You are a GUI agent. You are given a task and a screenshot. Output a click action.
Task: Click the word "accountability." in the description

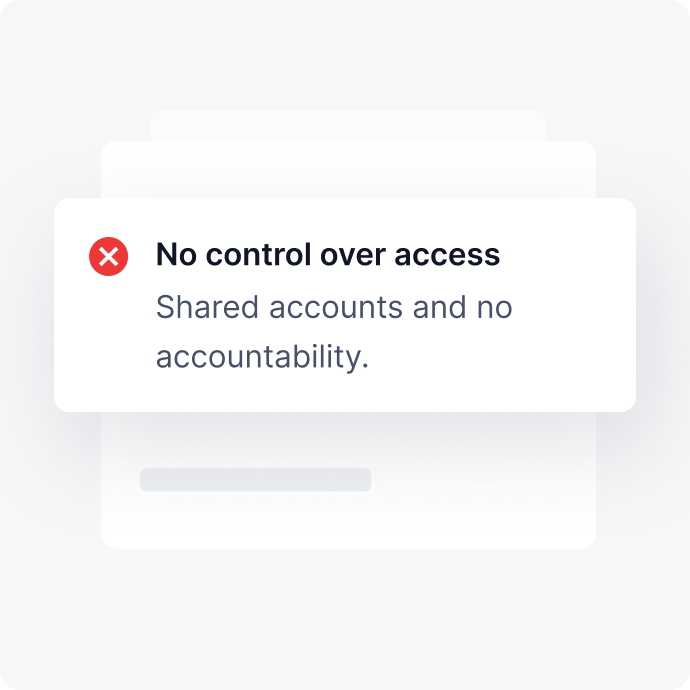tap(262, 357)
